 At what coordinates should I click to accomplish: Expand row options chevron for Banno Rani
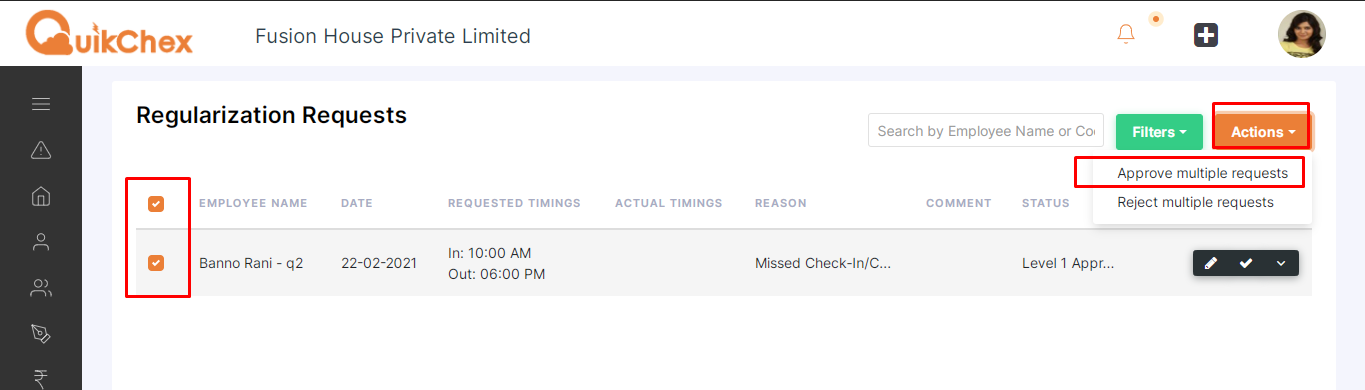tap(1281, 263)
